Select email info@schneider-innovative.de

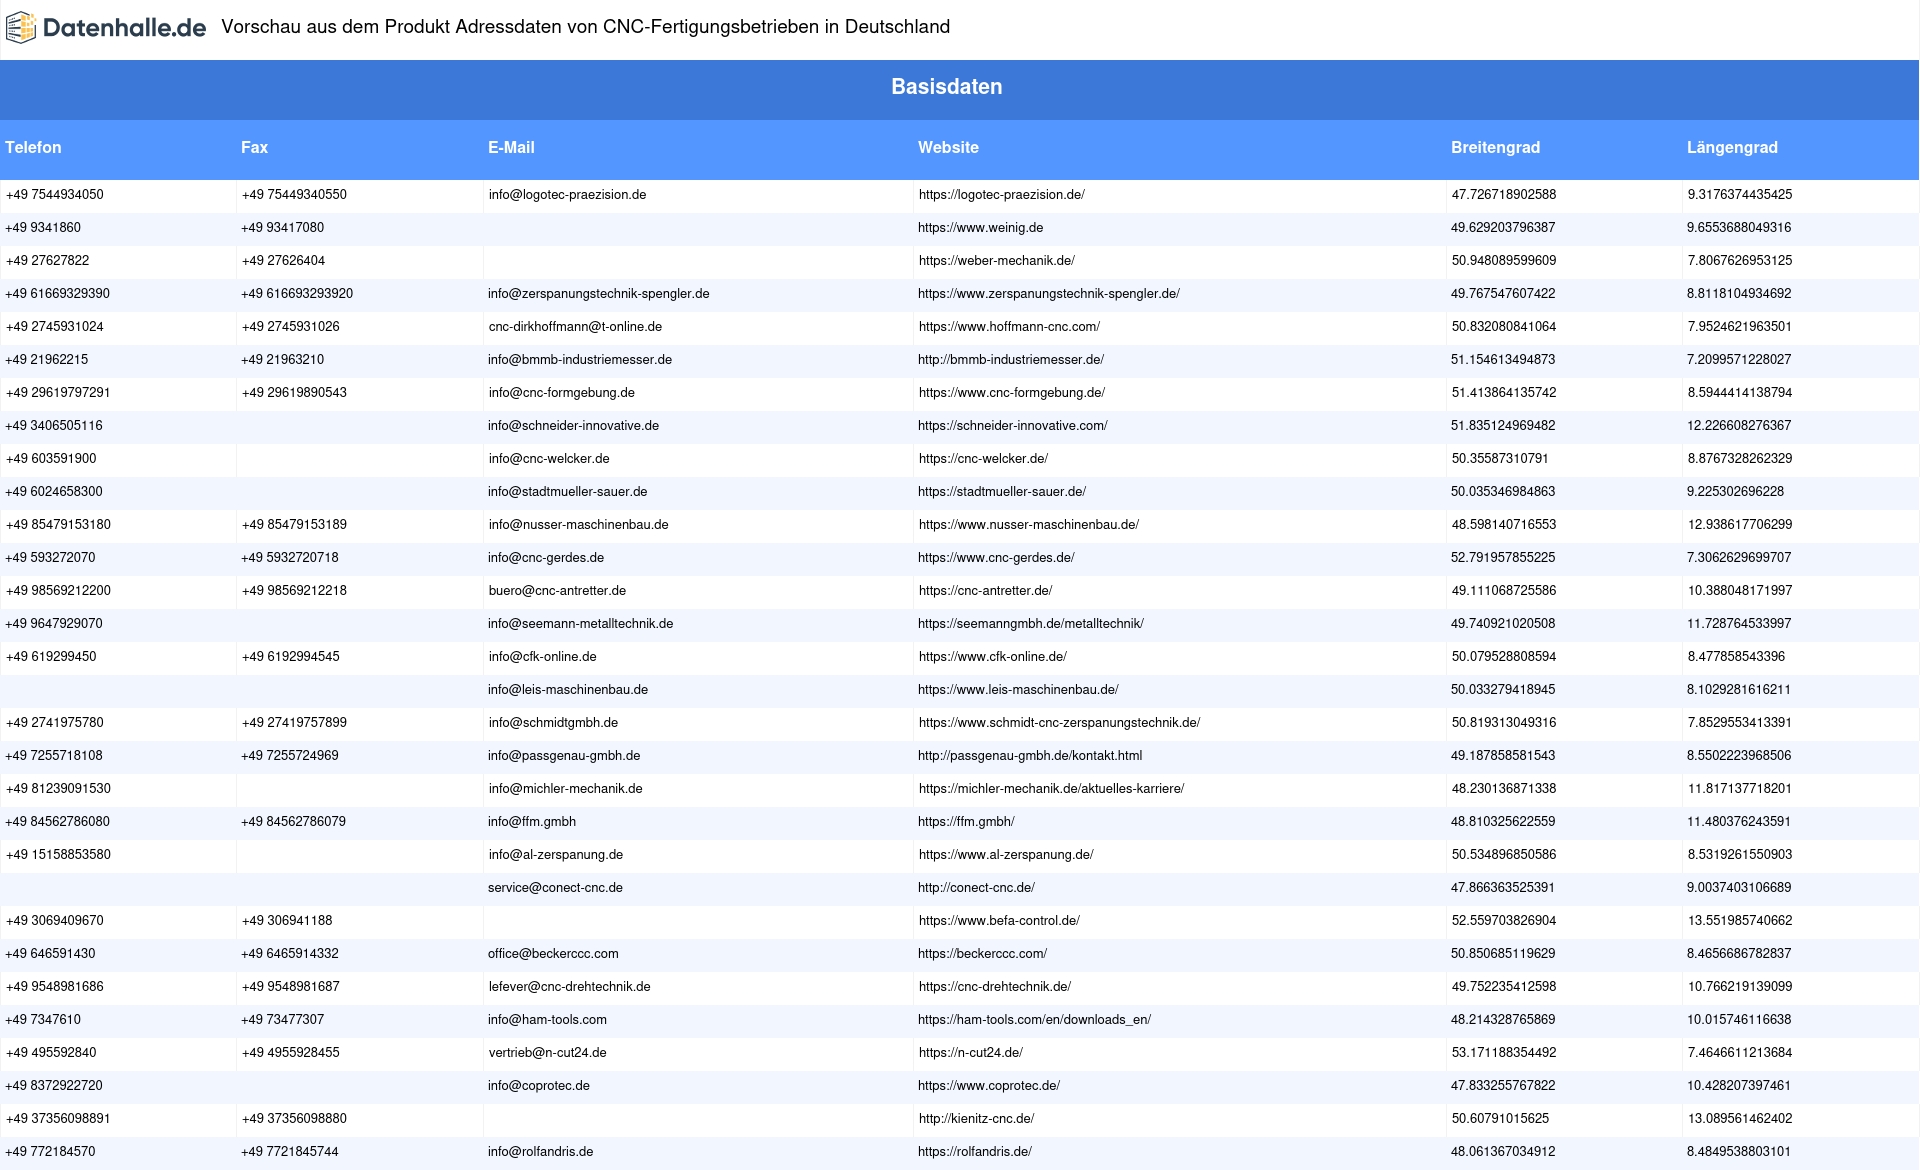pos(574,426)
